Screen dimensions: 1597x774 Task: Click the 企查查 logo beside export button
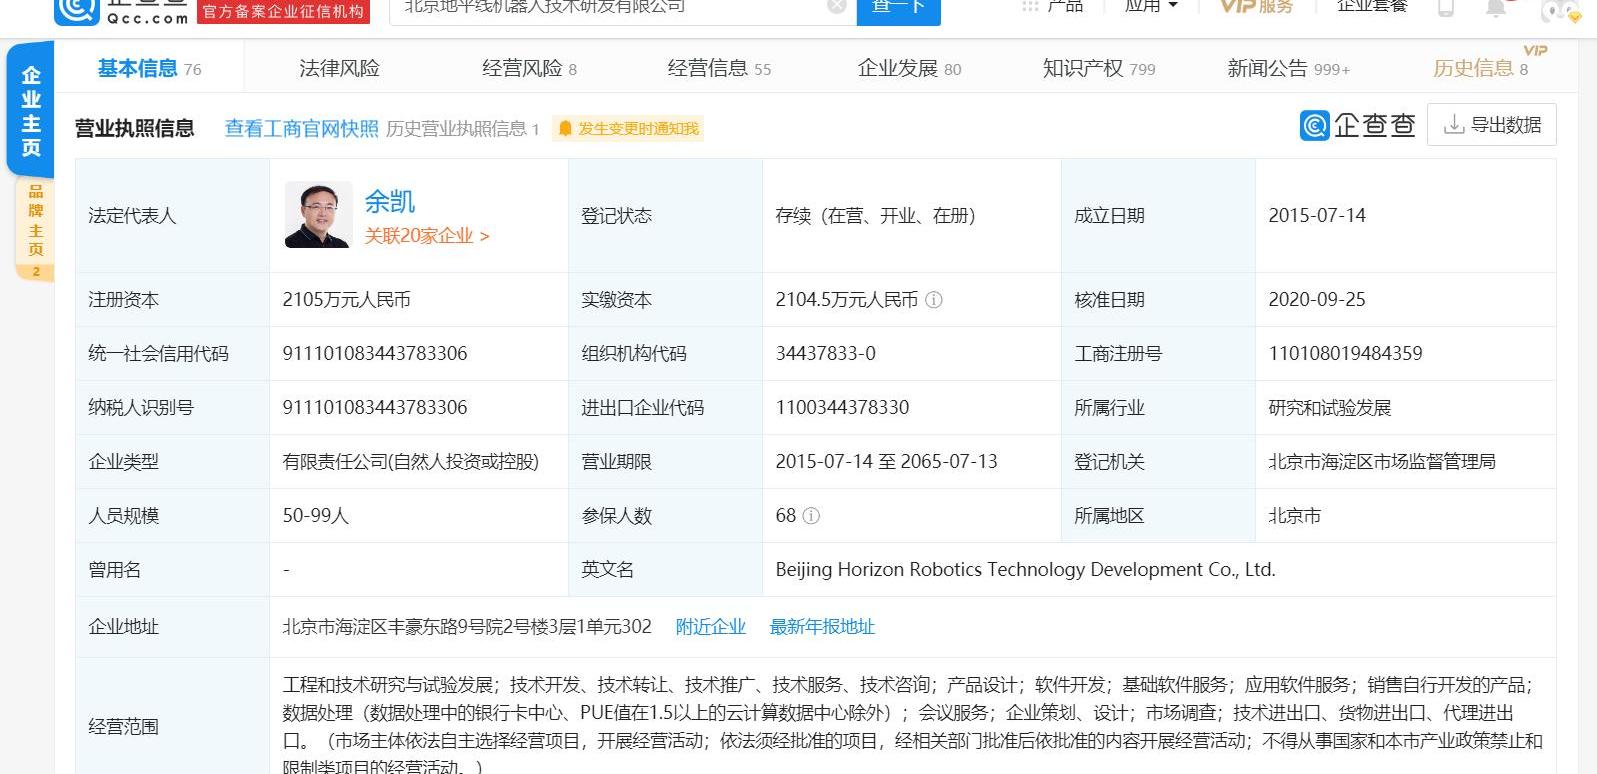click(x=1357, y=125)
